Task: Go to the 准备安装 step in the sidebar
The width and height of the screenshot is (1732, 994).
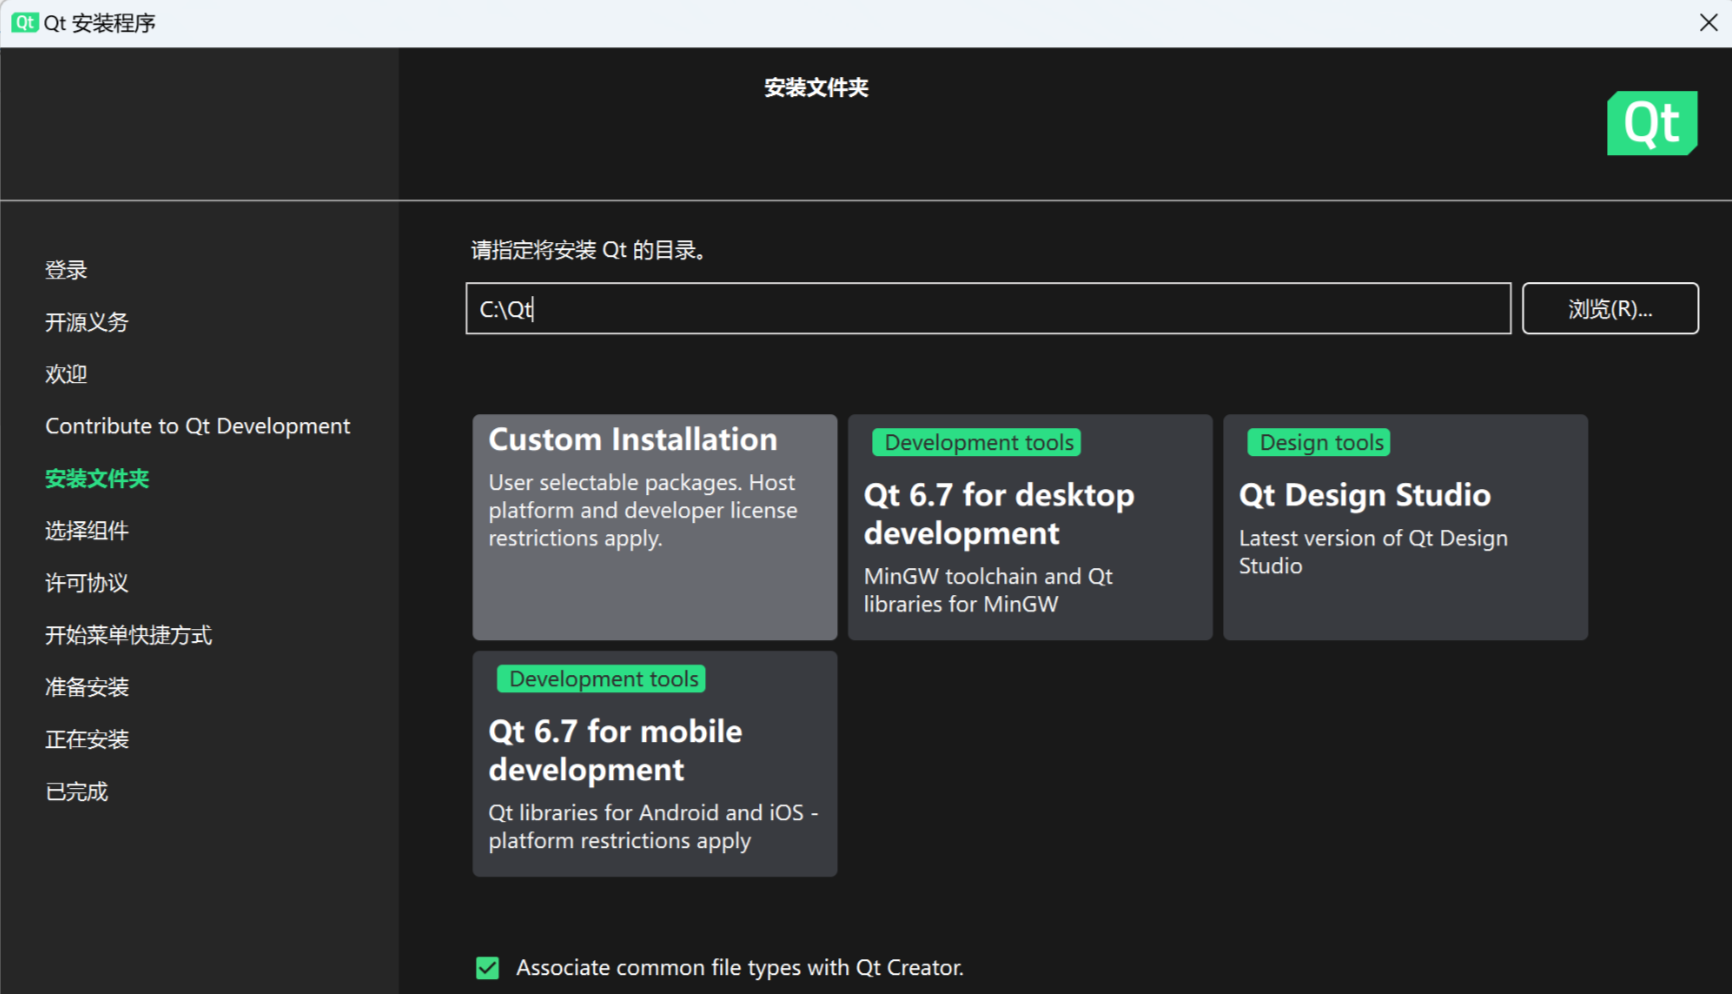Action: 87,687
